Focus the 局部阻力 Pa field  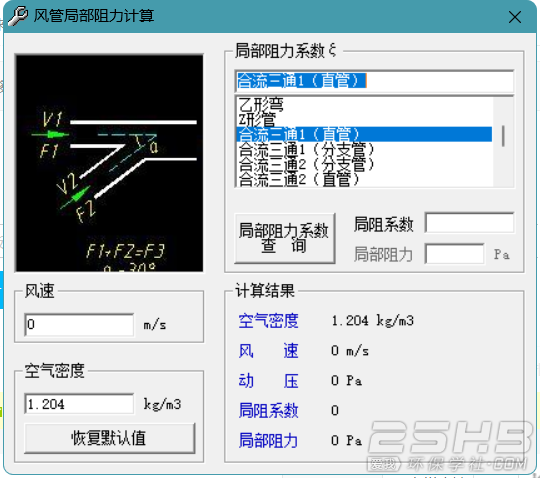pyautogui.click(x=455, y=254)
